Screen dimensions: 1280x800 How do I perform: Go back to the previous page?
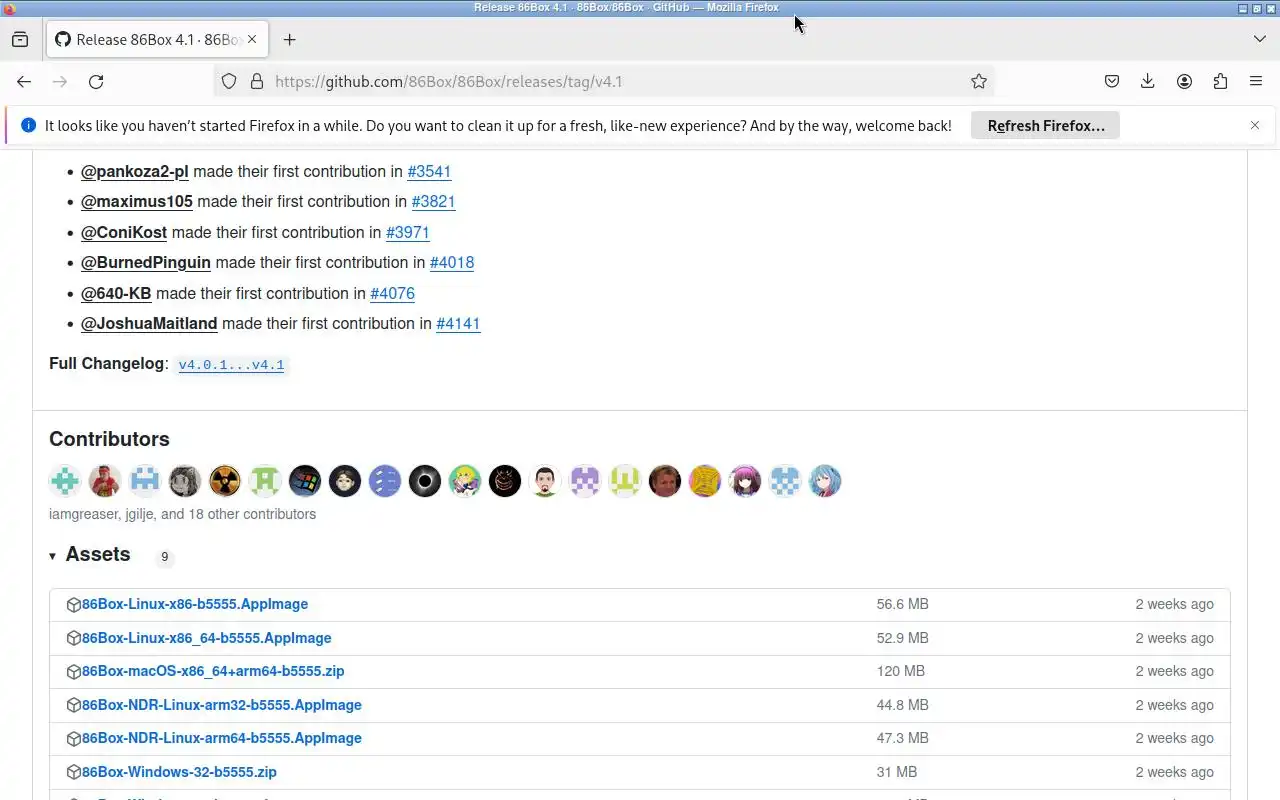(24, 82)
